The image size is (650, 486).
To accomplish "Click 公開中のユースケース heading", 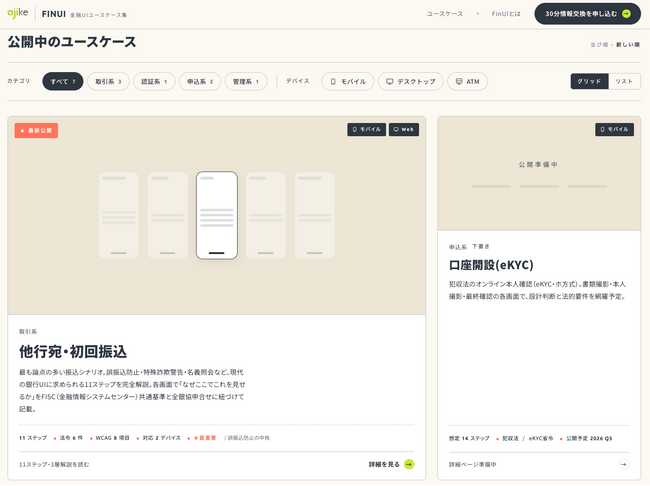I will pyautogui.click(x=72, y=42).
